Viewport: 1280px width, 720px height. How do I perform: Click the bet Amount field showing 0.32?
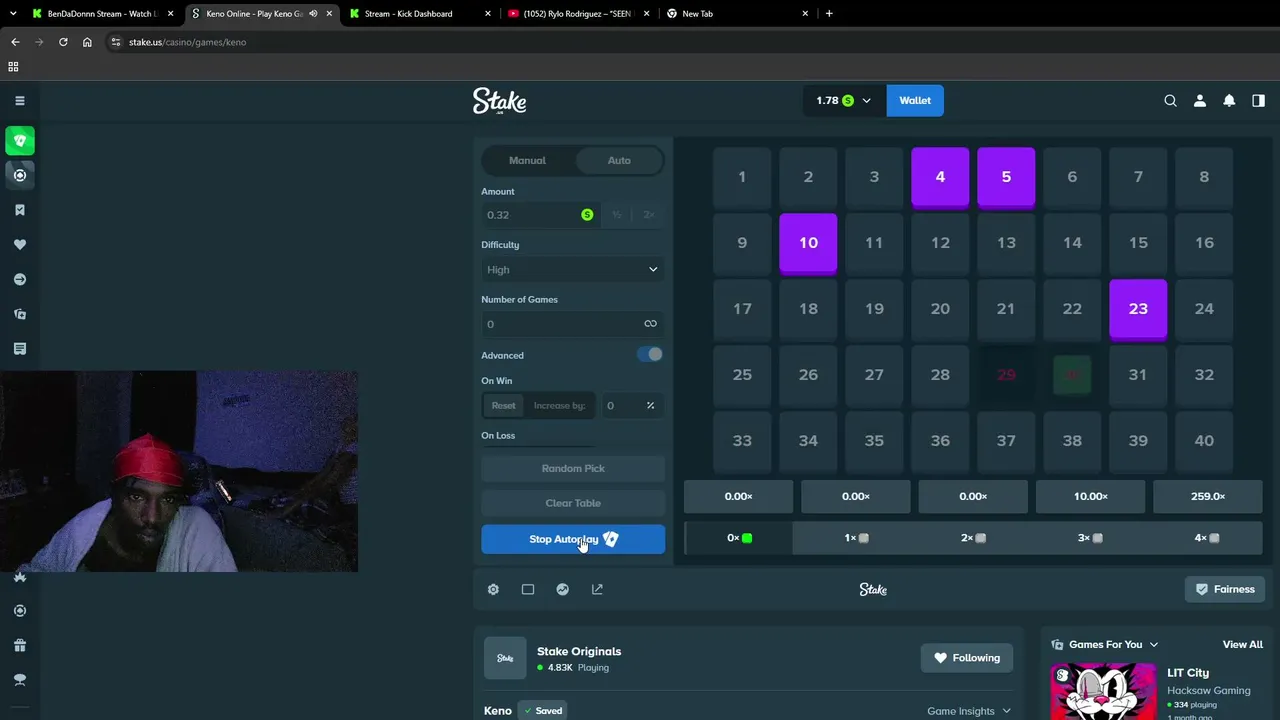point(541,215)
